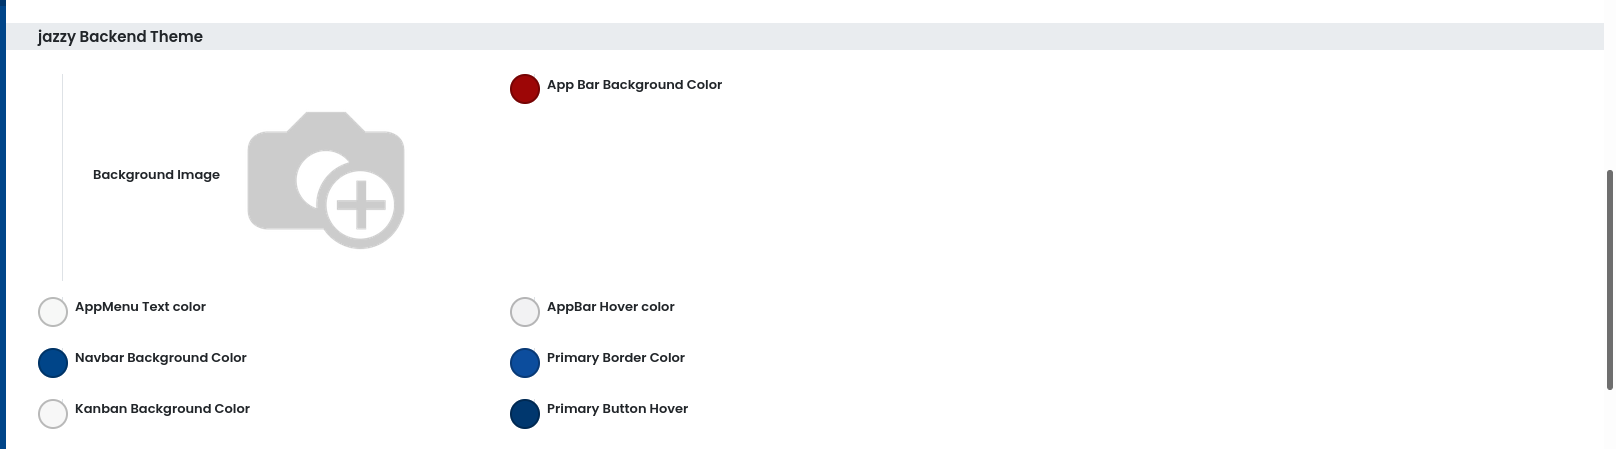Upload a background image via camera placeholder
1616x449 pixels.
point(326,180)
